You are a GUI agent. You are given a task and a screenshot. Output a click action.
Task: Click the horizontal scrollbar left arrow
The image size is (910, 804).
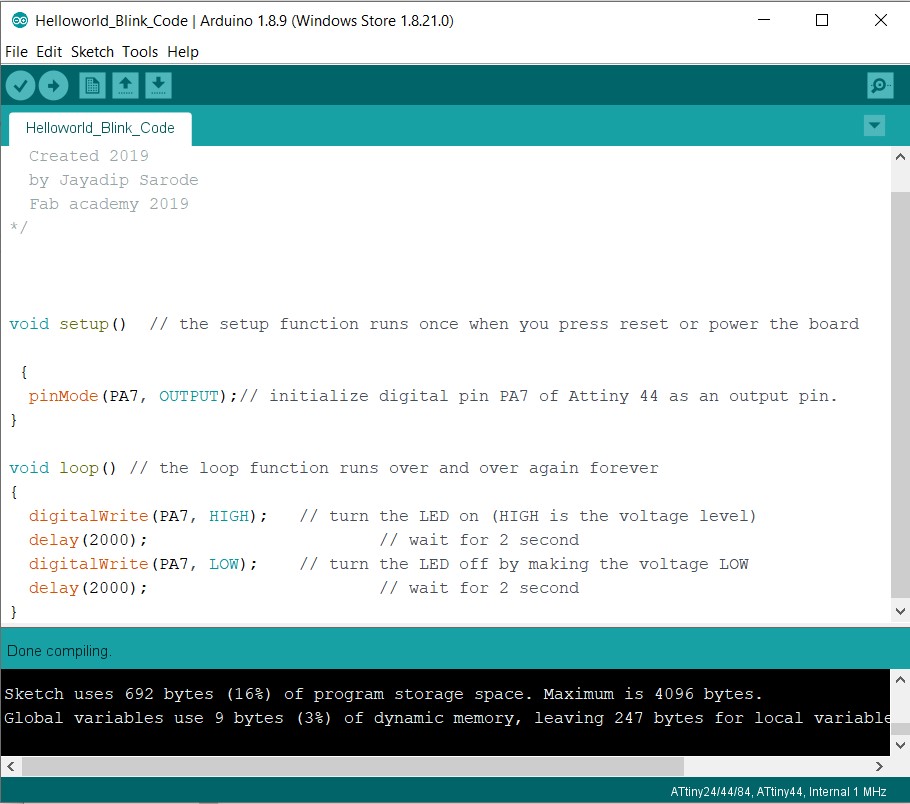(x=10, y=766)
